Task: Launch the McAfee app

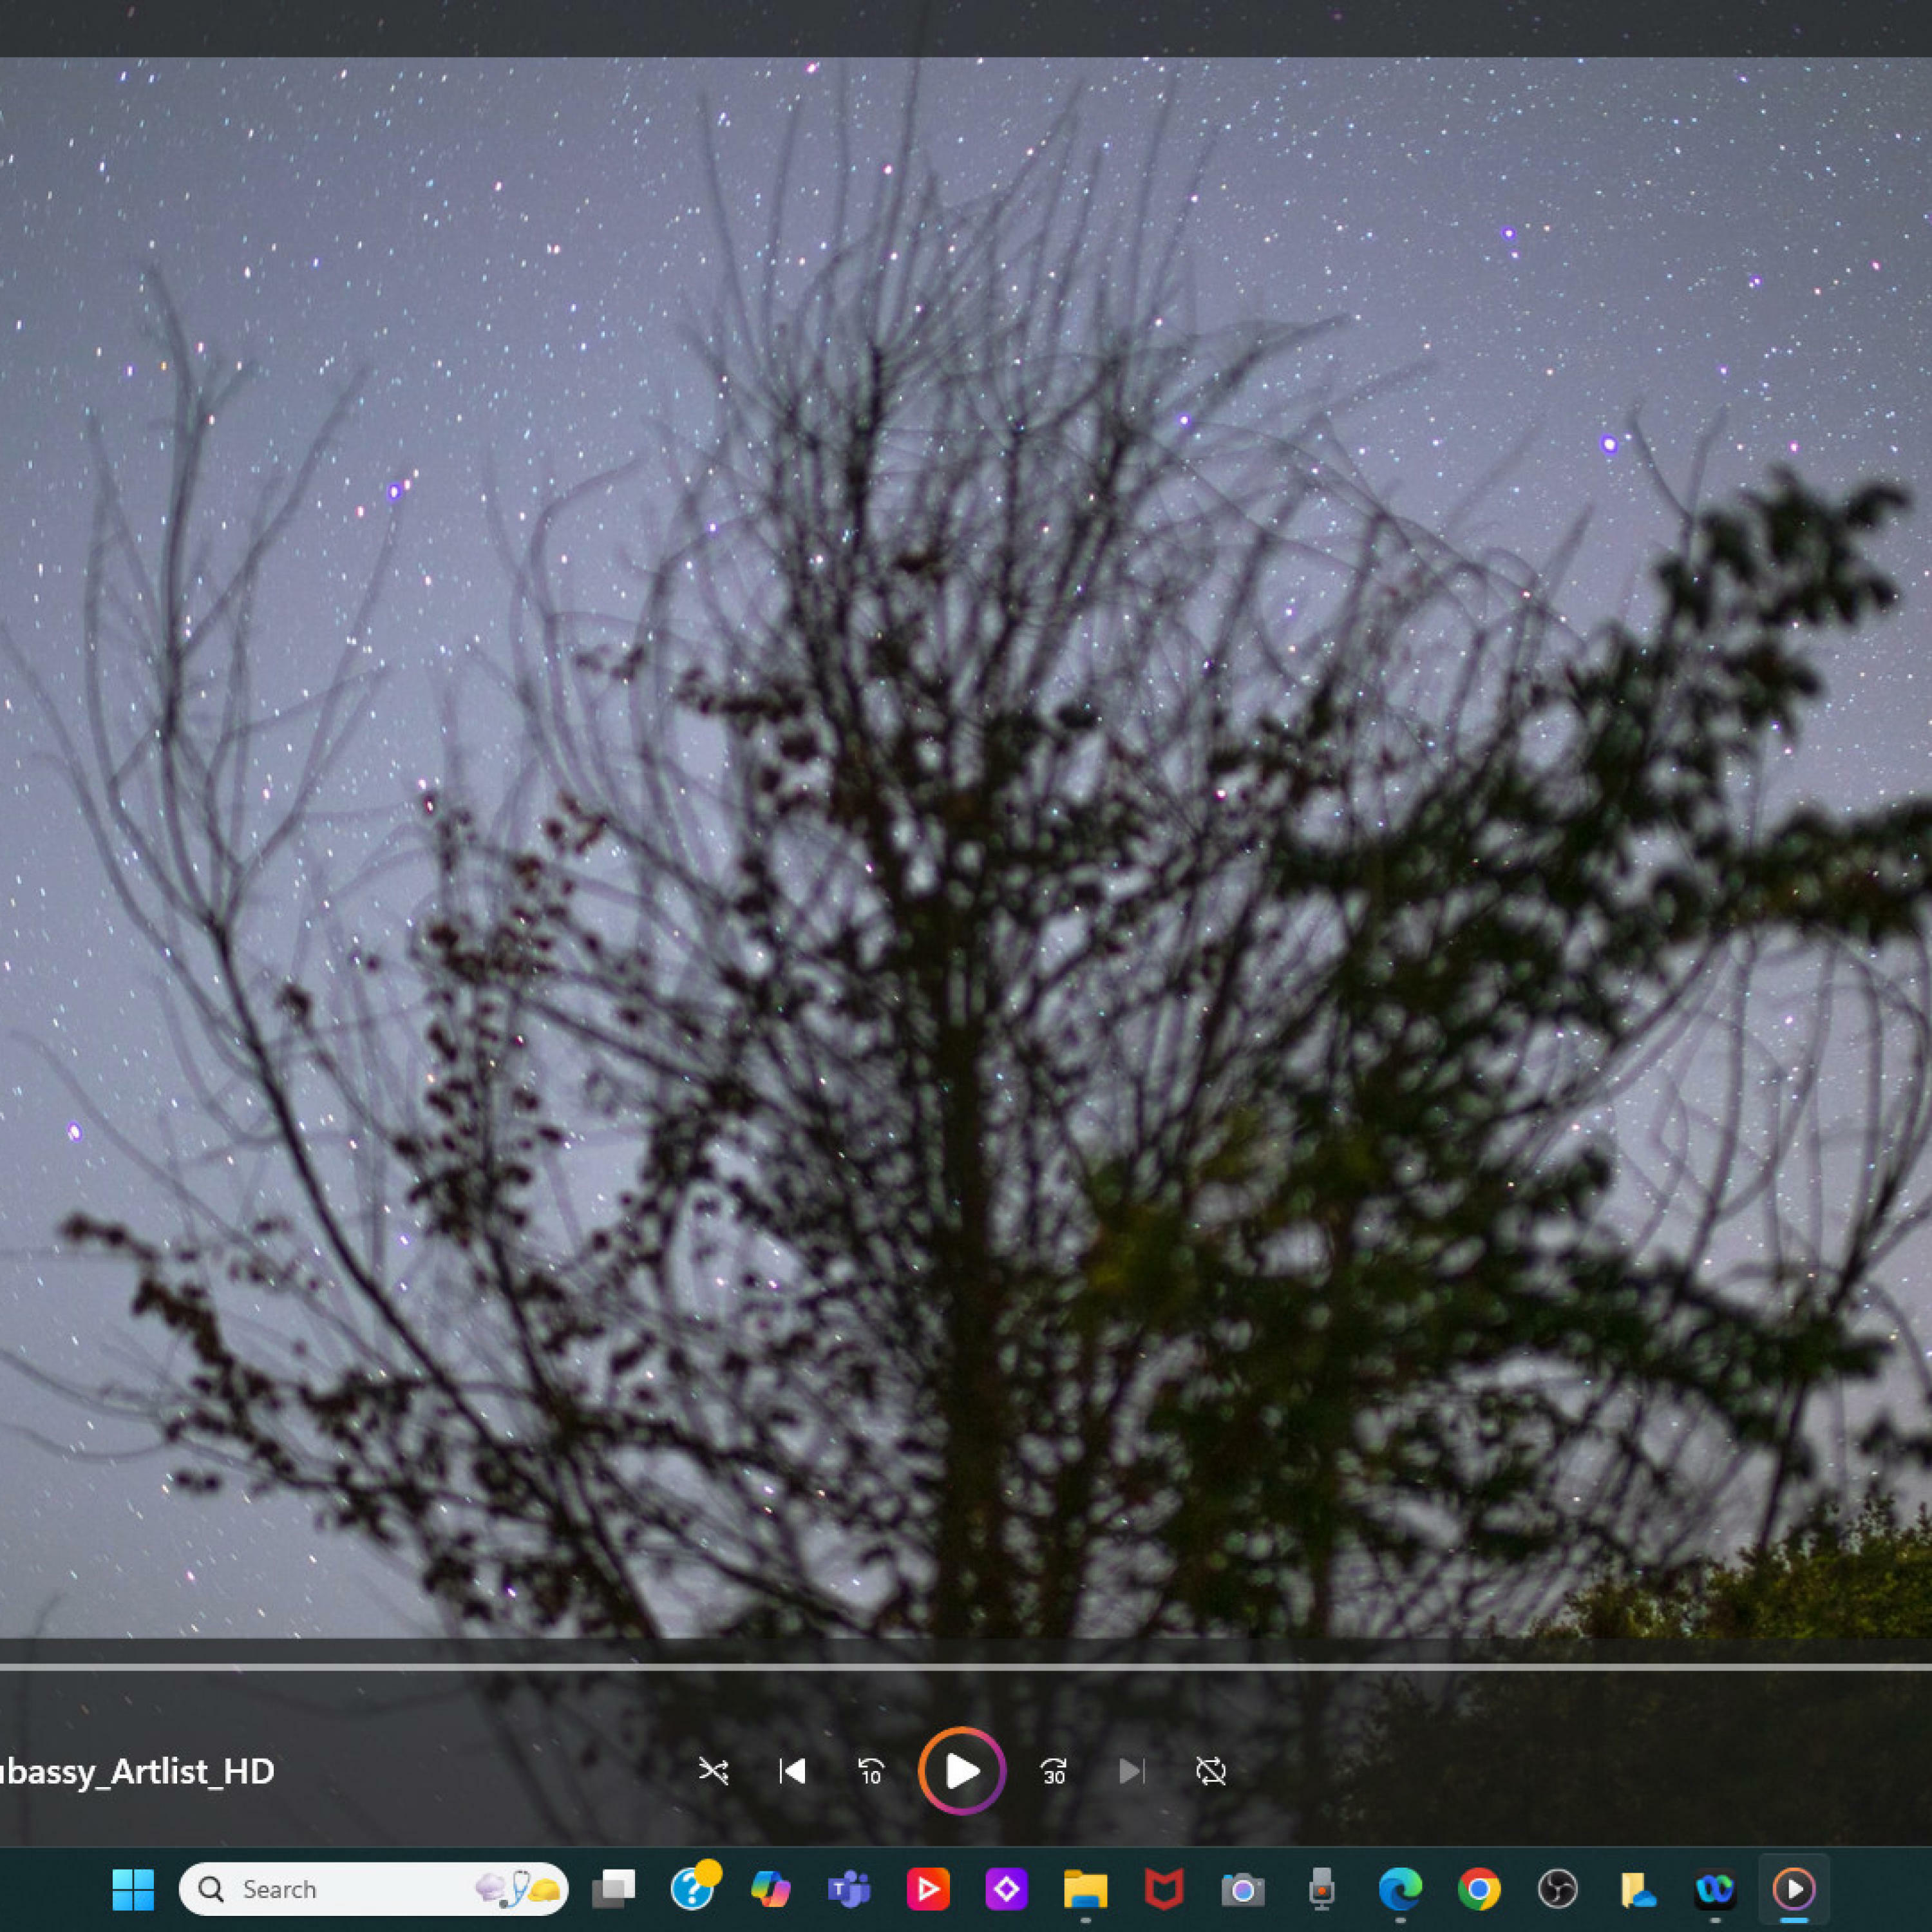Action: click(x=1164, y=1889)
